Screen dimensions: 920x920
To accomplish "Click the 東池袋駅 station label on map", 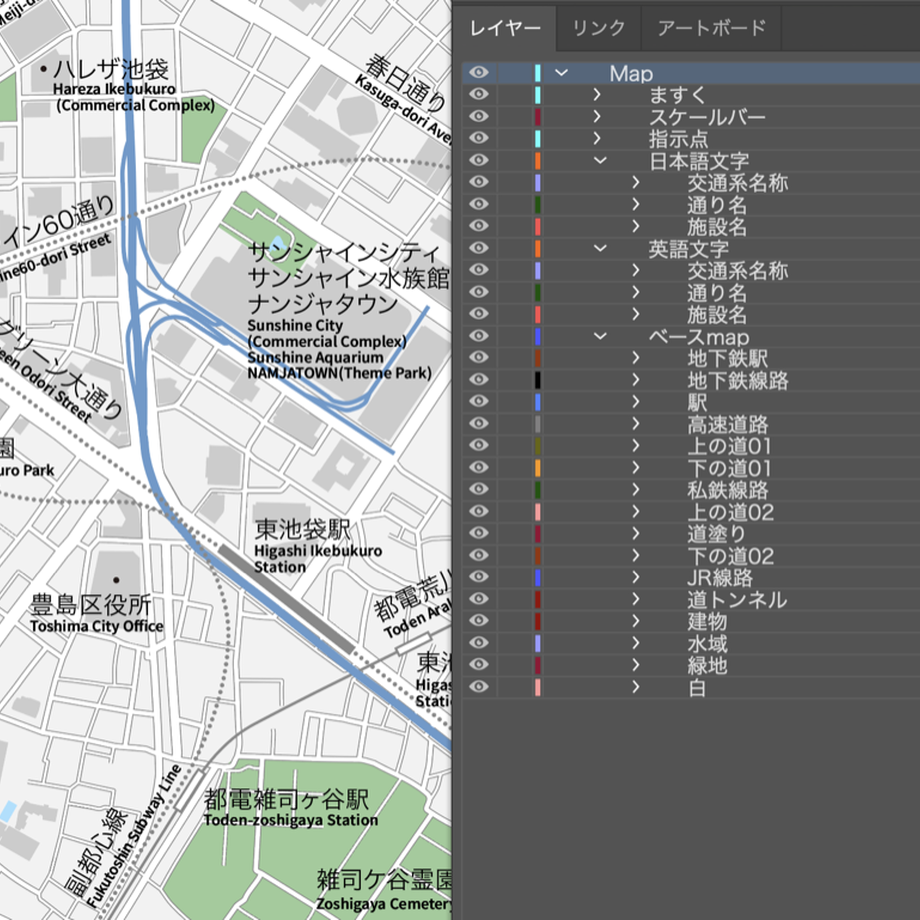I will click(302, 529).
